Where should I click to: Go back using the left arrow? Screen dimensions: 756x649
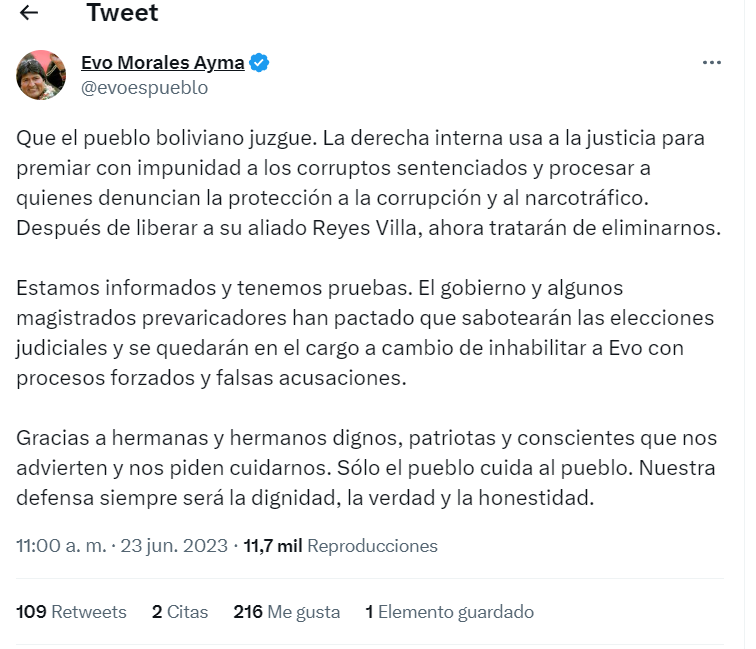[x=29, y=13]
